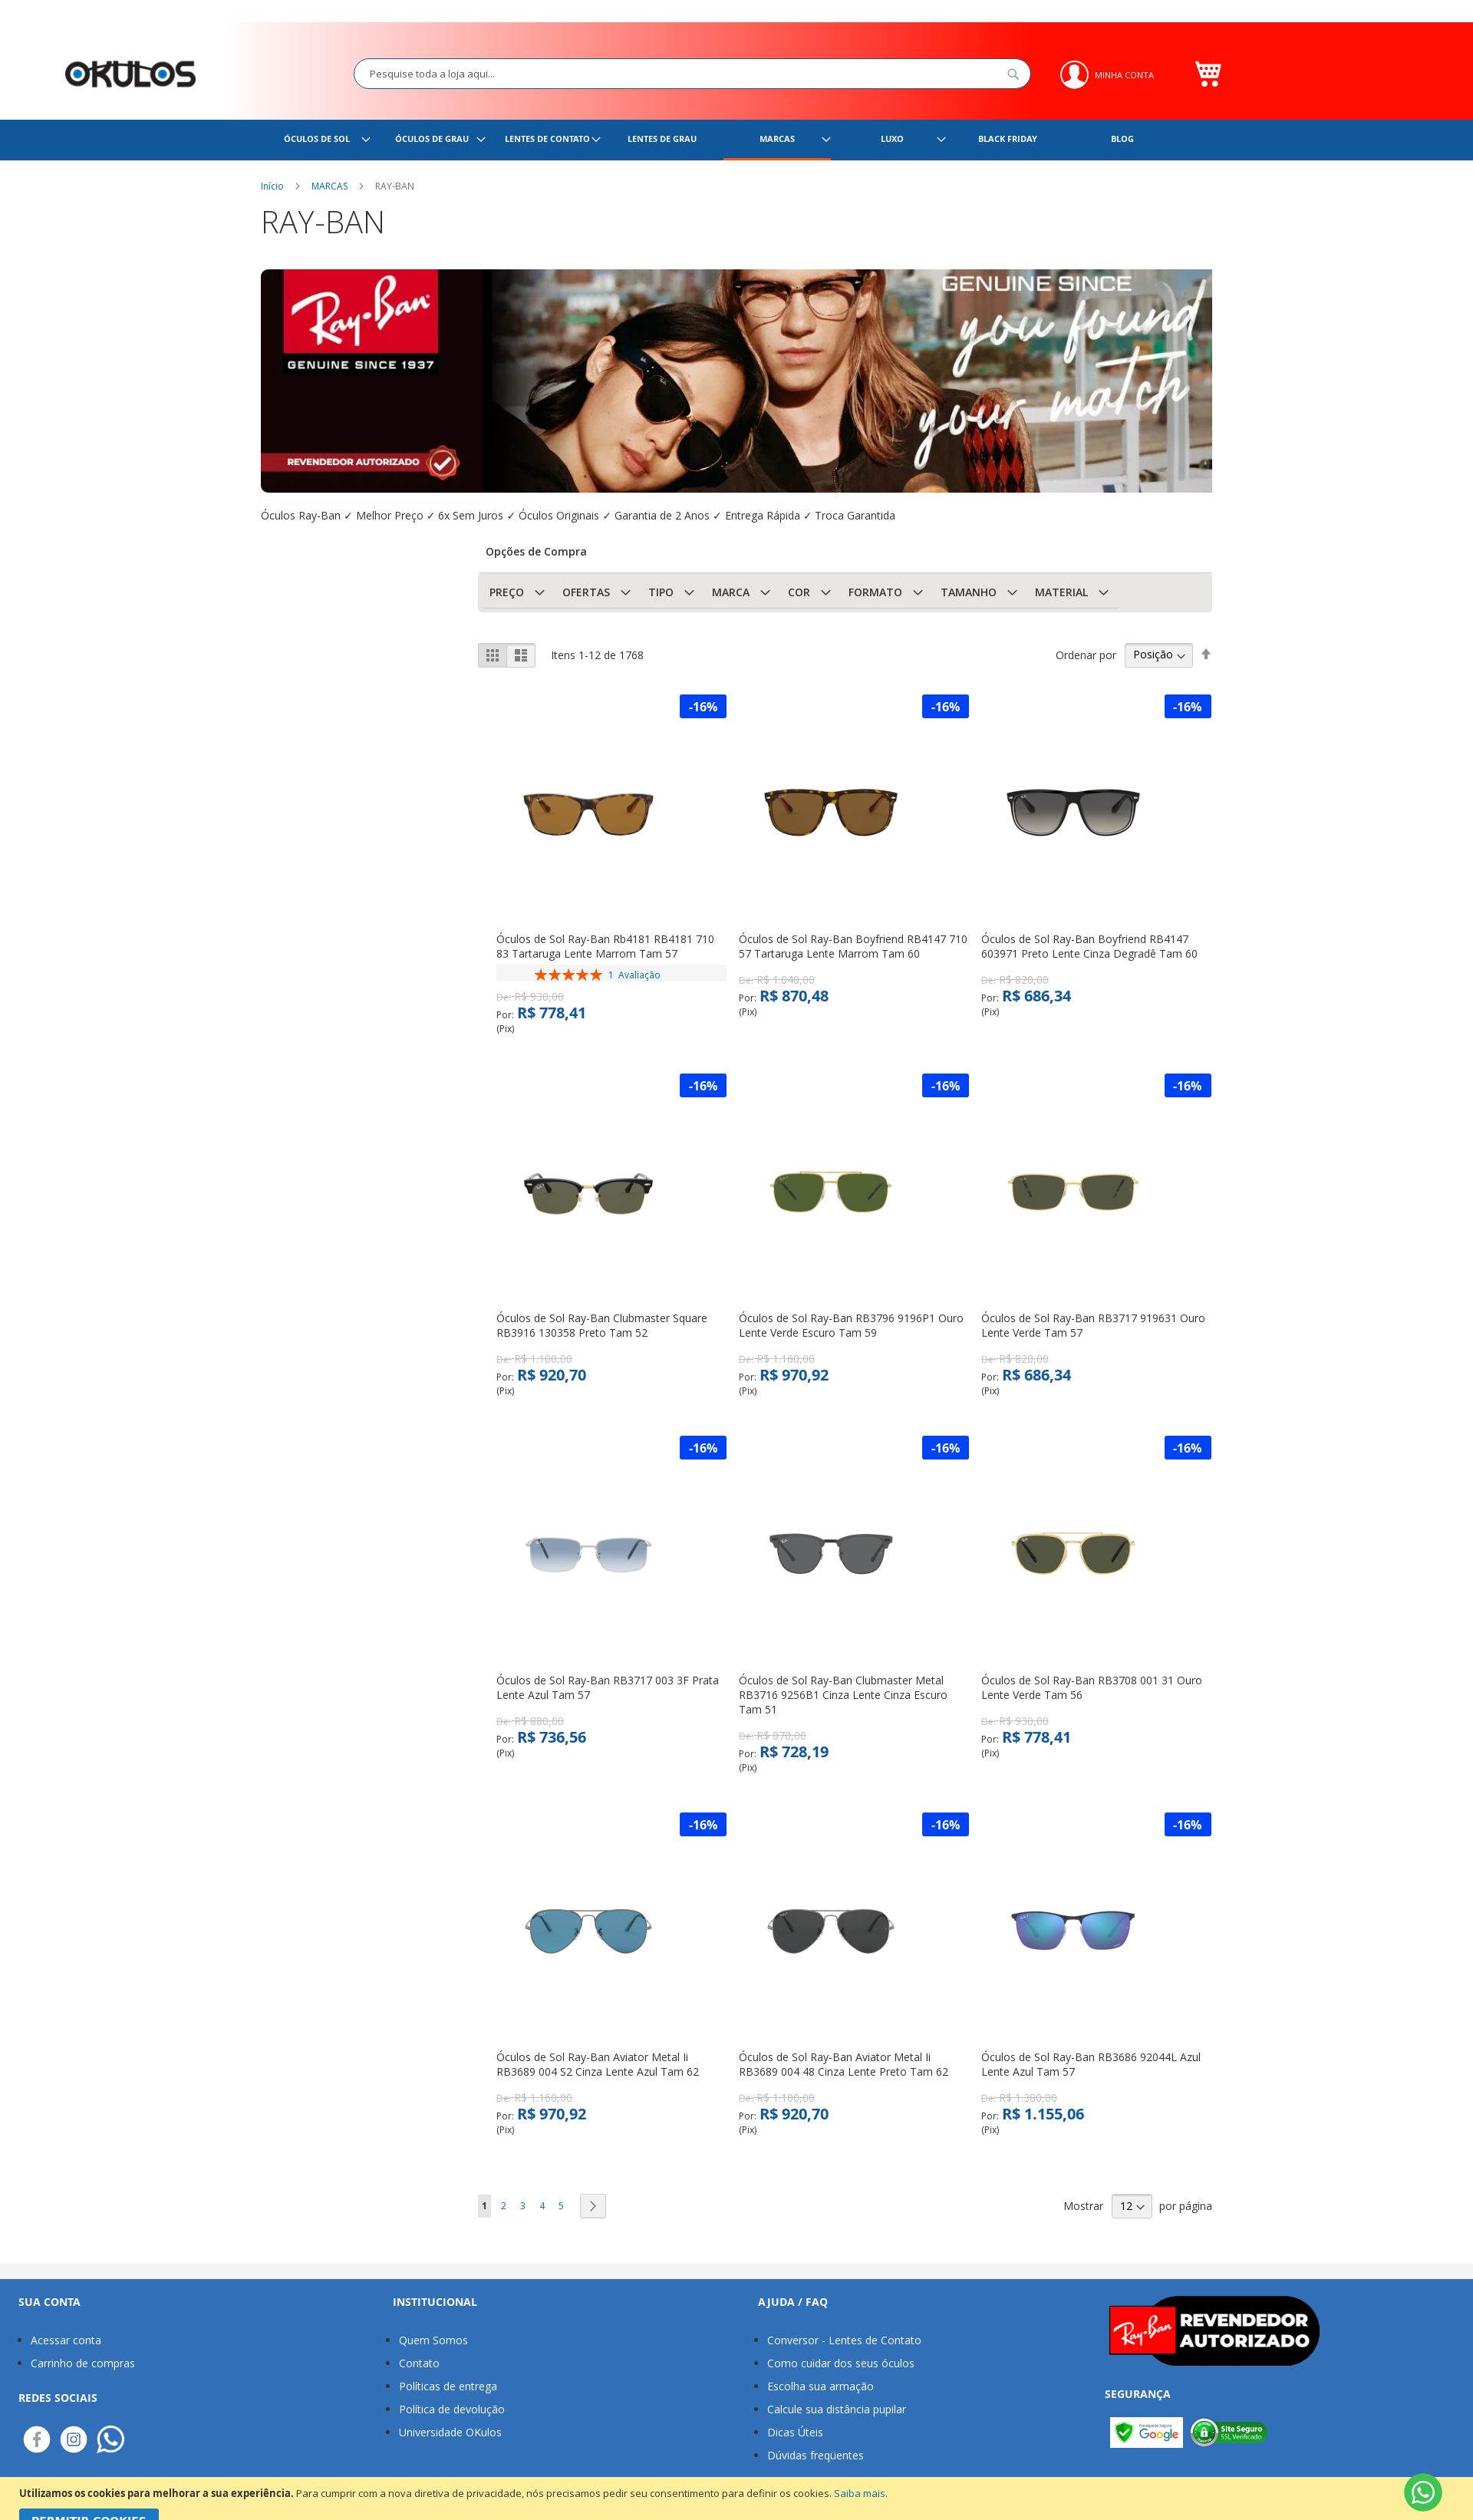Click the MARCAS breadcrumb link
This screenshot has width=1473, height=2520.
click(329, 186)
